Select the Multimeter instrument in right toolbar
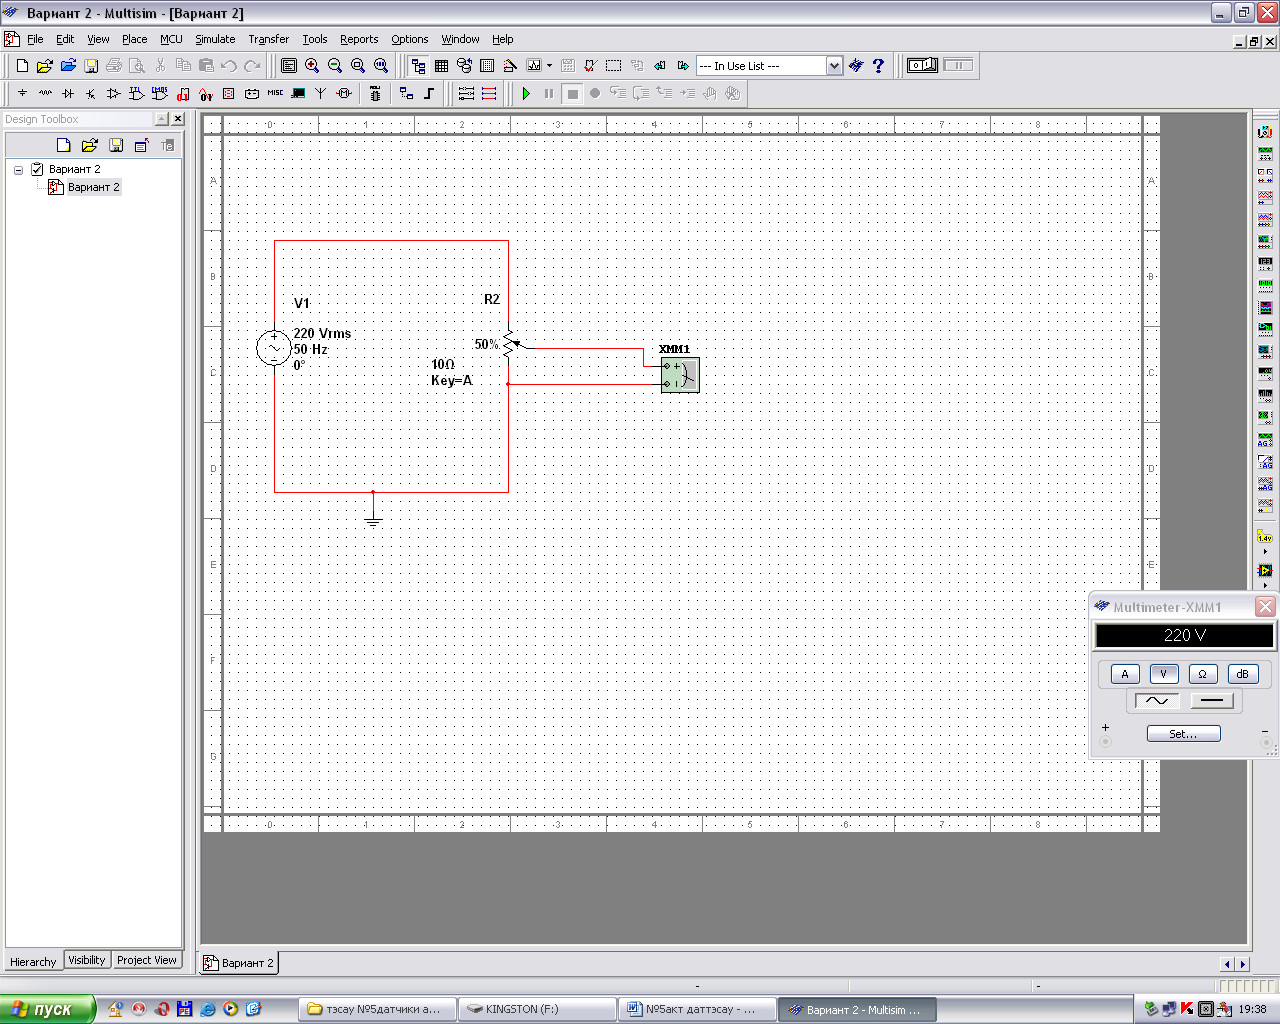Screen dimensions: 1280x1024 click(1265, 132)
